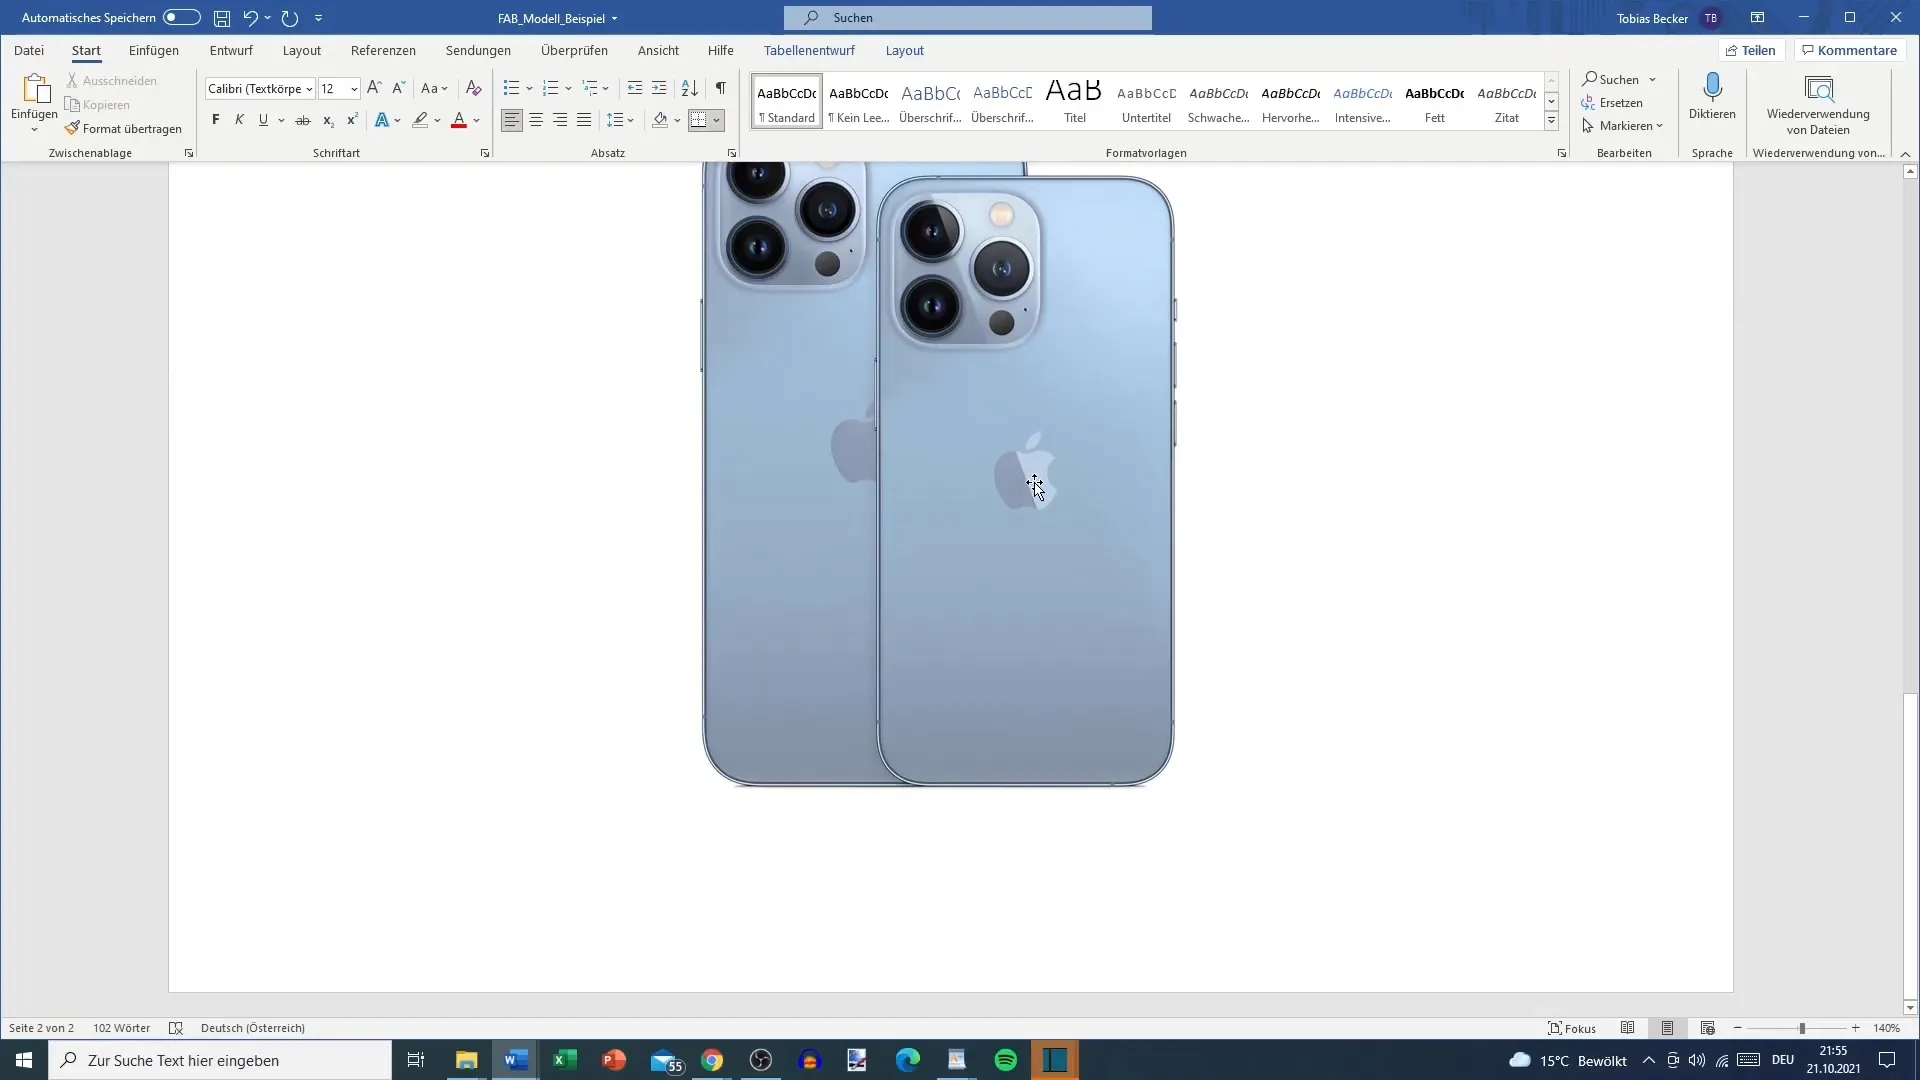This screenshot has width=1920, height=1080.
Task: Switch to Fokus mode
Action: (x=1572, y=1028)
